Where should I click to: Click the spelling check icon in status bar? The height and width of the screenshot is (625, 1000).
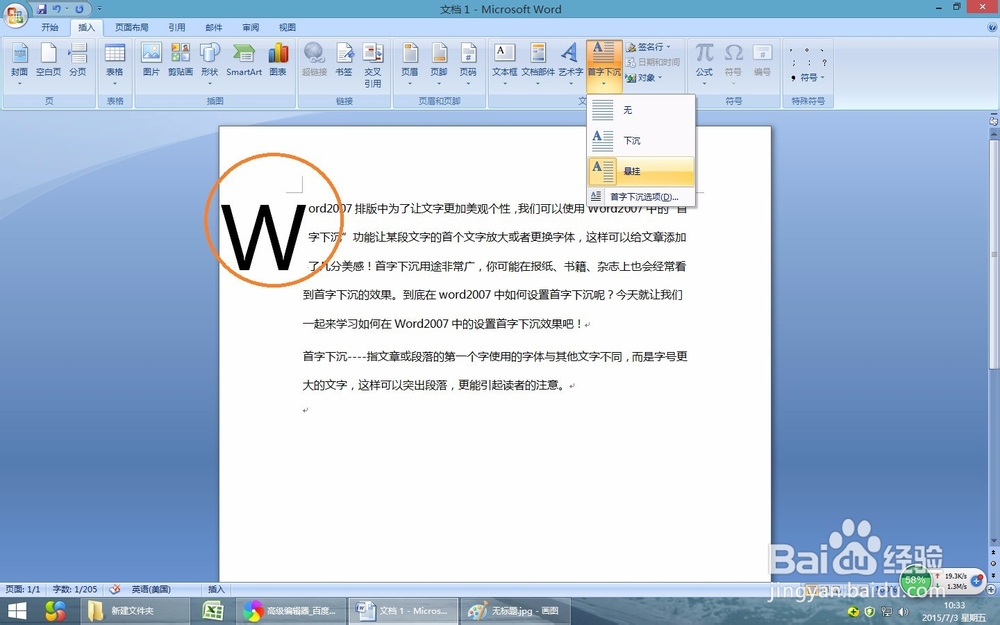point(115,589)
